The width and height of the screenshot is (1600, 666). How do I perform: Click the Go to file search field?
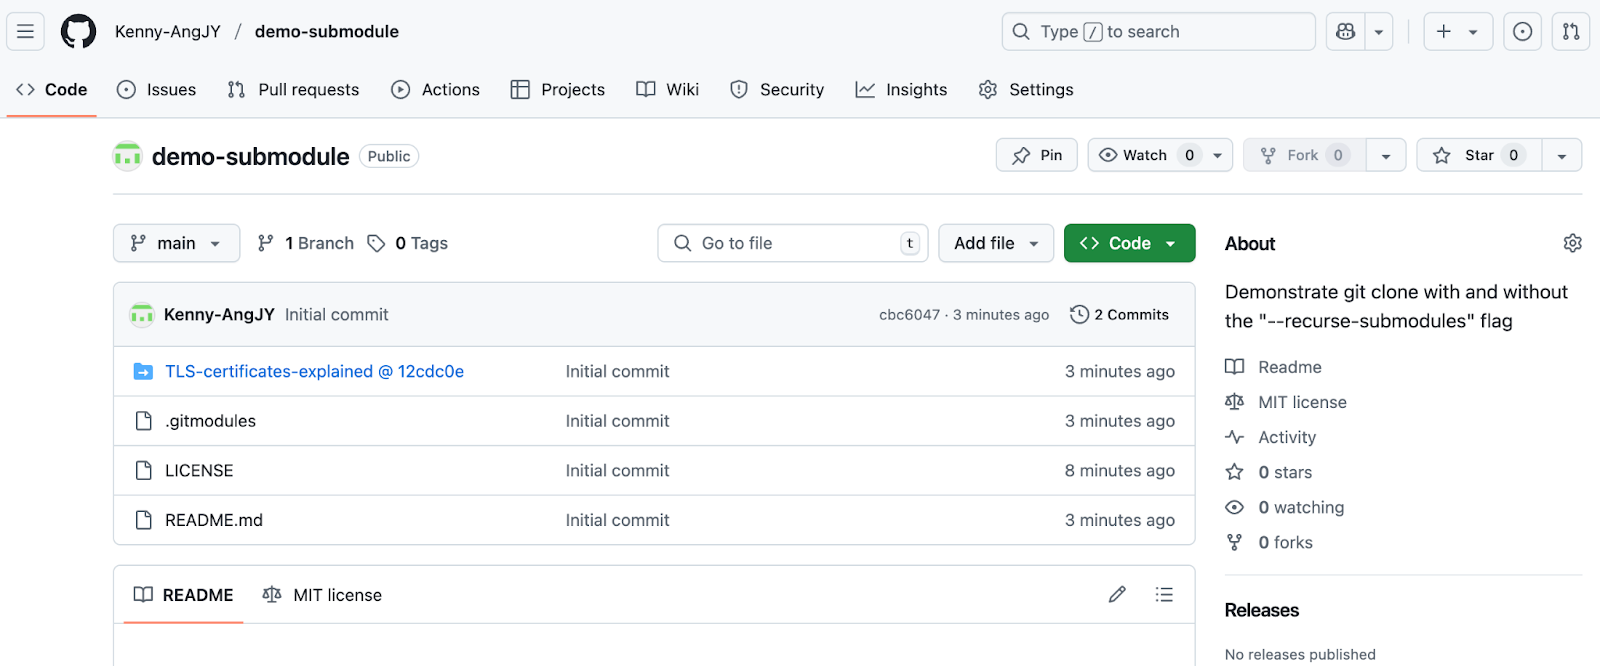point(793,243)
